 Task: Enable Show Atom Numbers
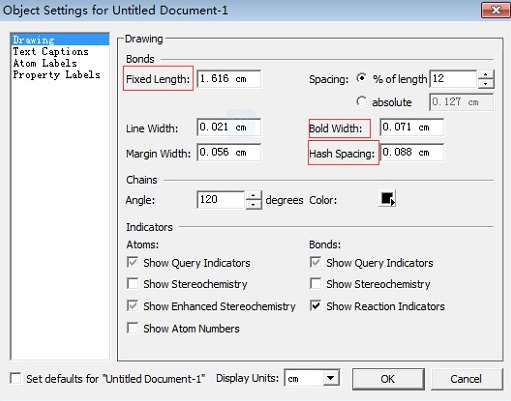(133, 328)
